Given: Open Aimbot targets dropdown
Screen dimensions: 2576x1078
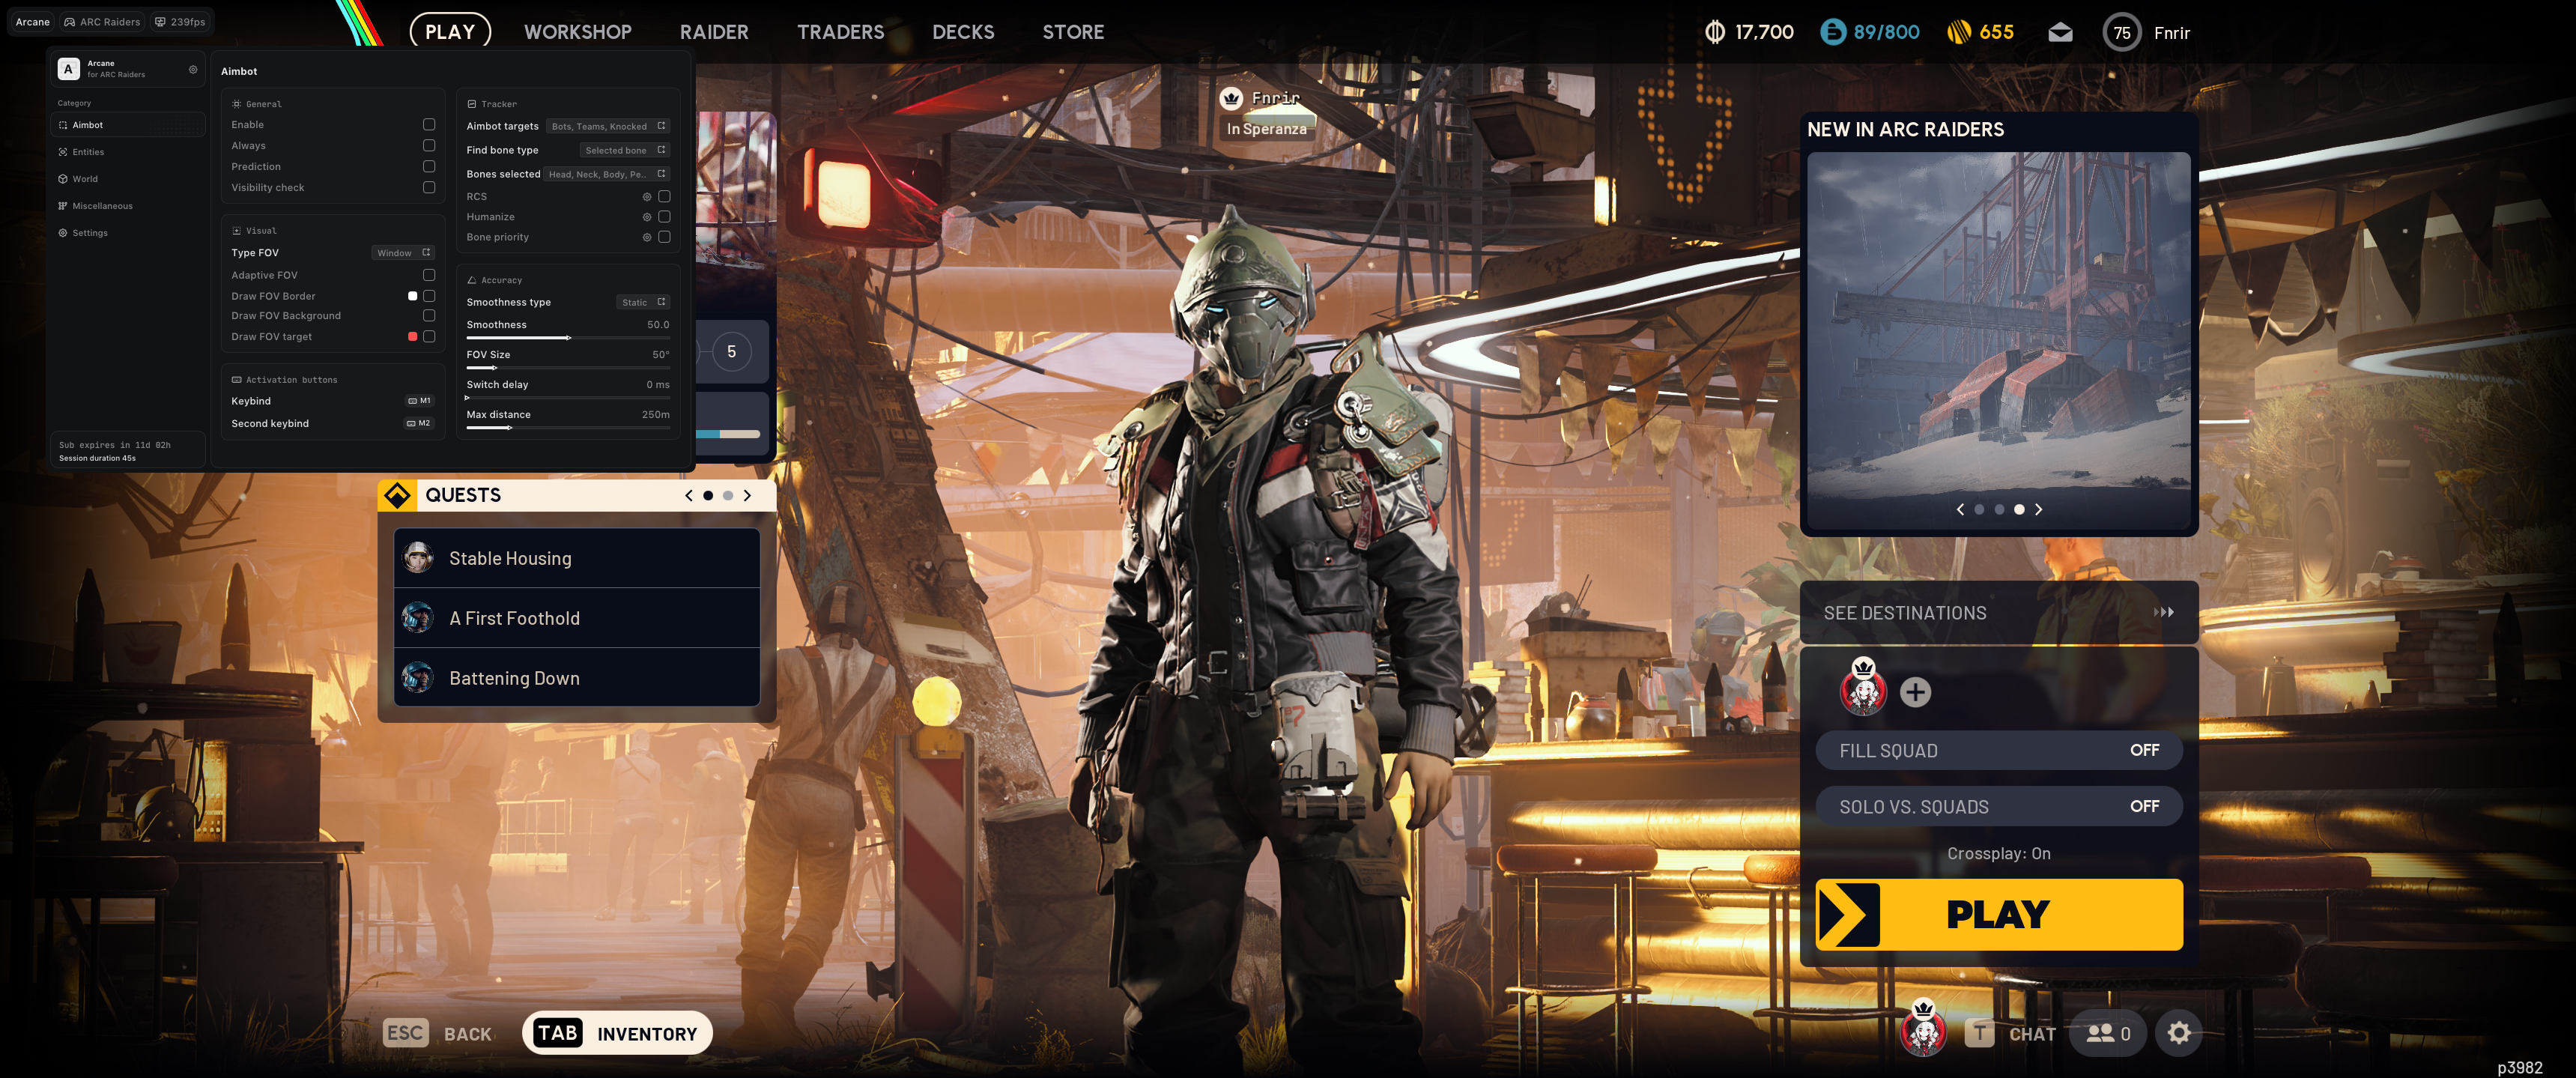Looking at the screenshot, I should click(x=608, y=127).
